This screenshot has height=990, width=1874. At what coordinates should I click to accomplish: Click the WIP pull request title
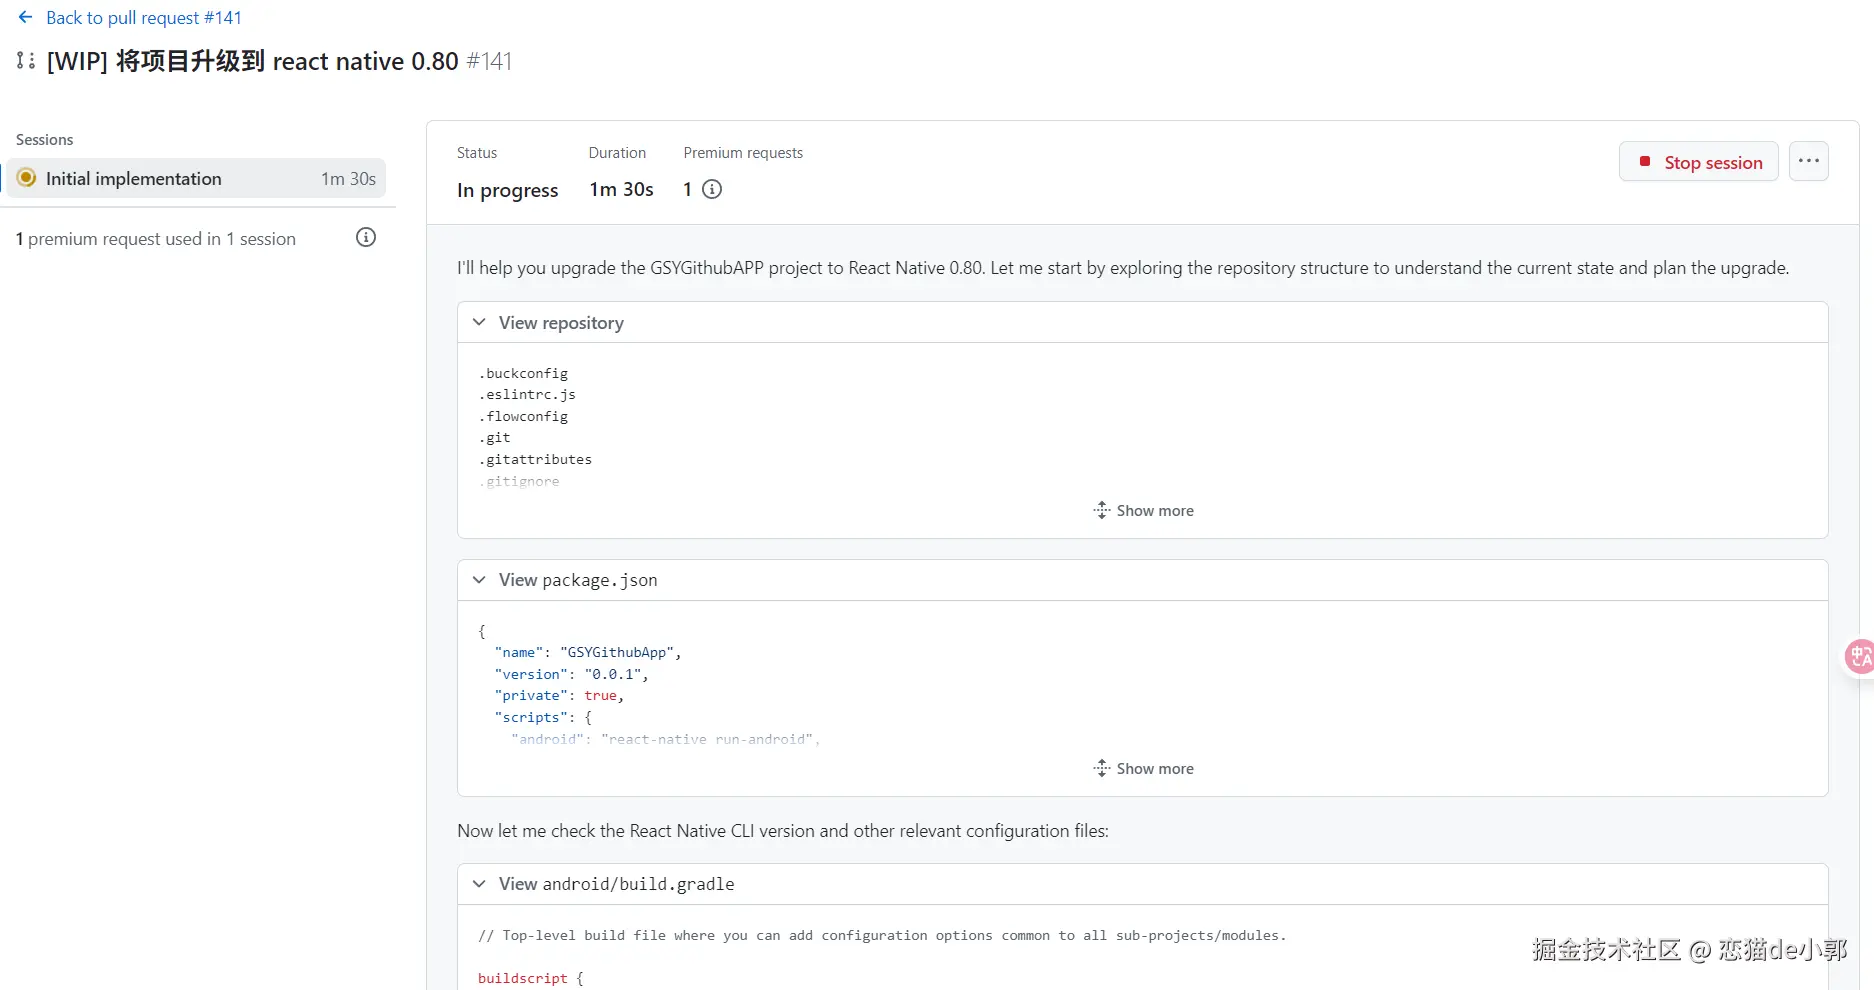[x=252, y=61]
